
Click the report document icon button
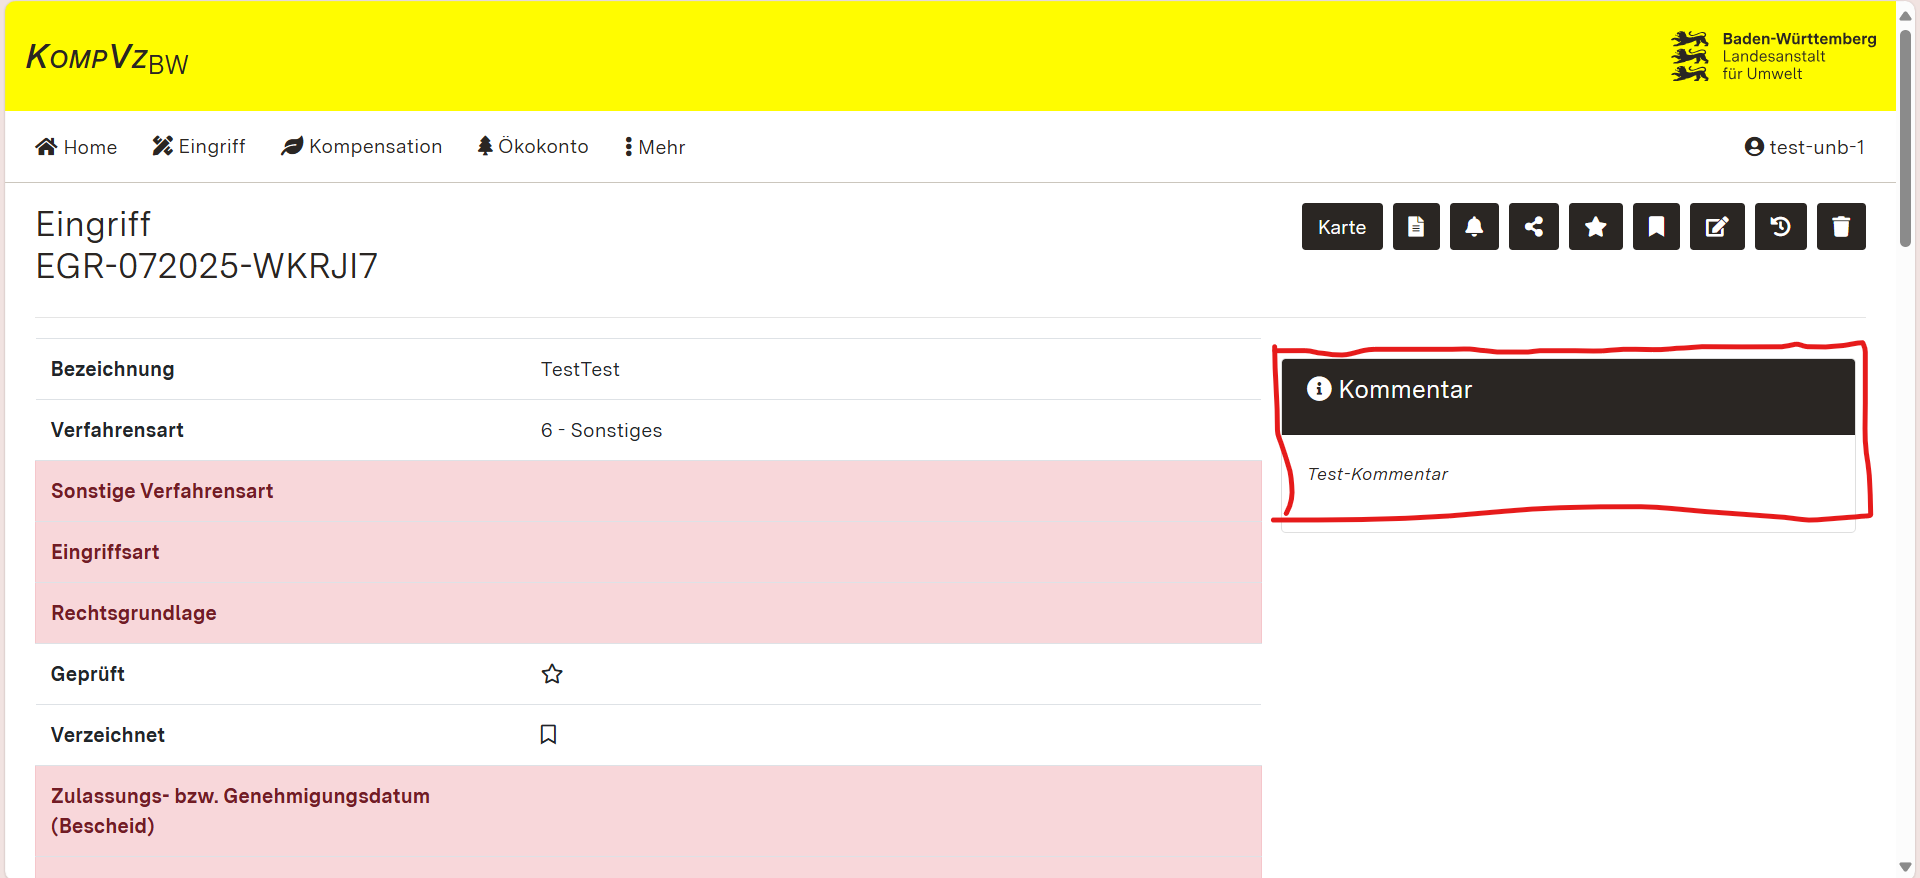point(1416,227)
